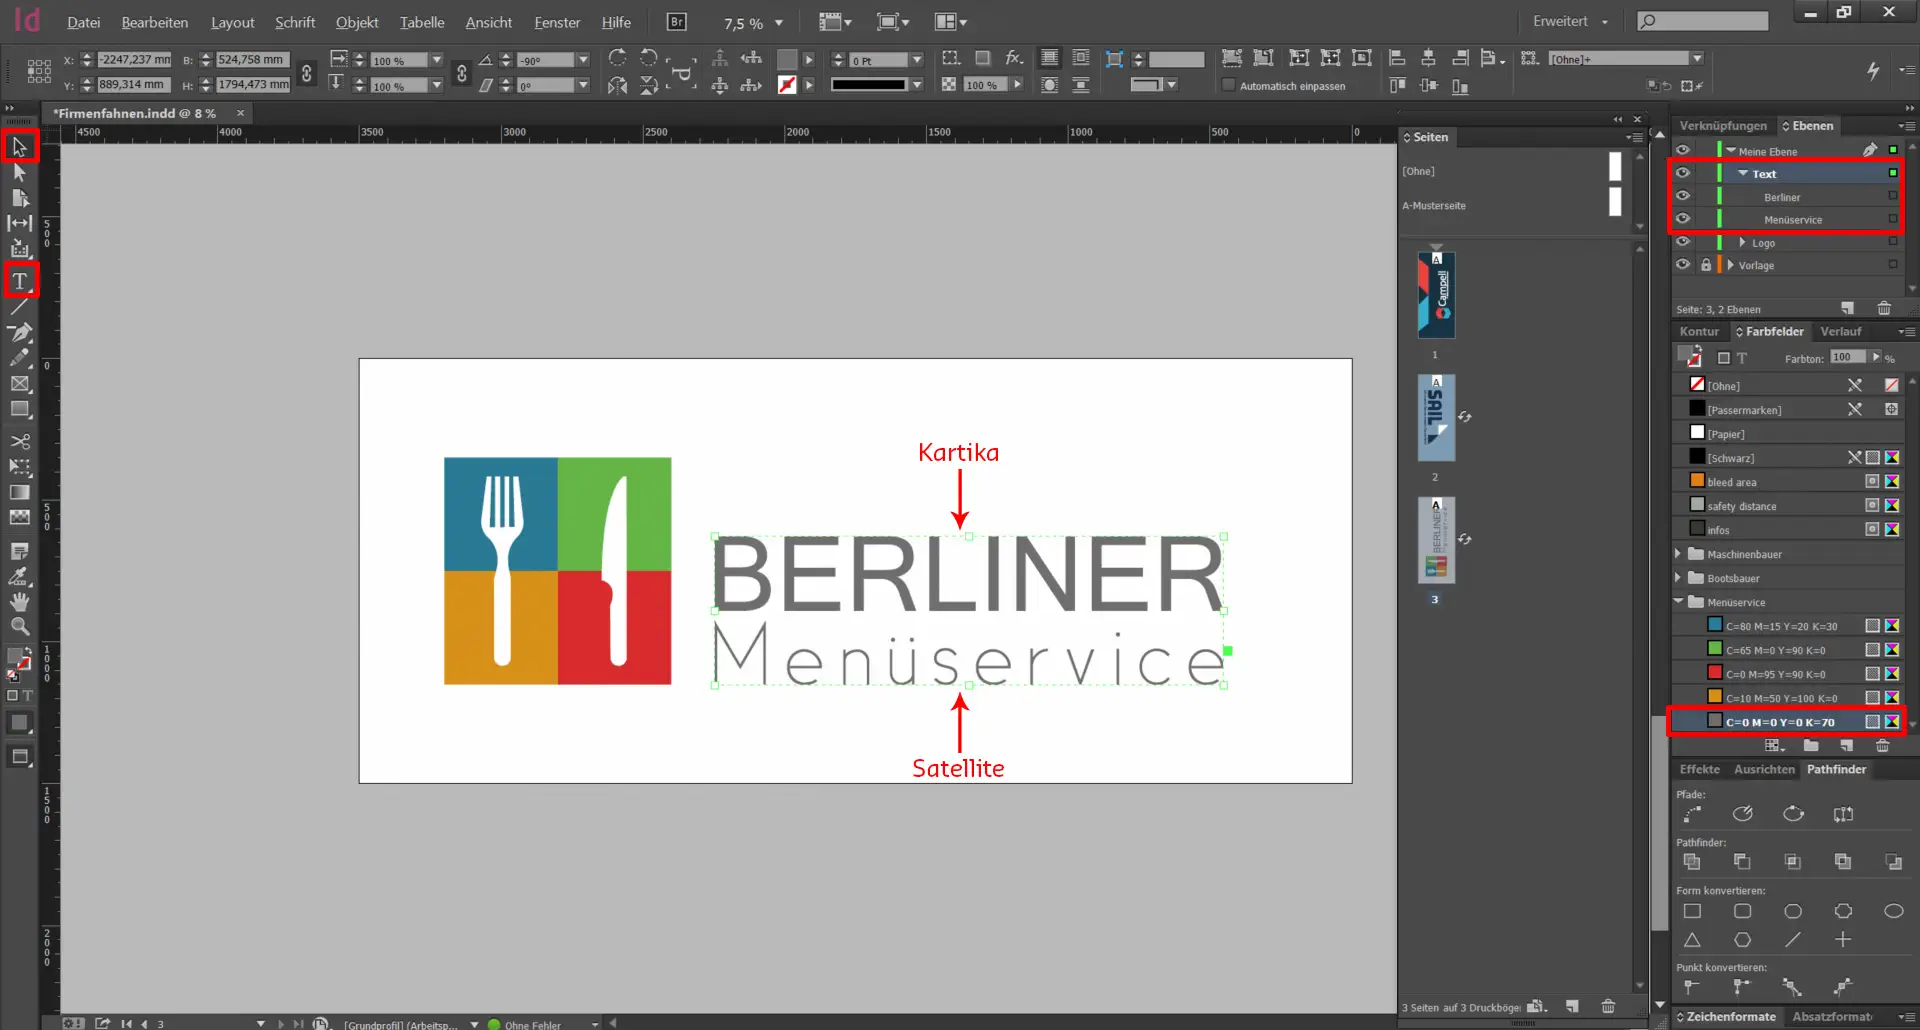1920x1030 pixels.
Task: Open the zoom level dropdown
Action: [779, 23]
